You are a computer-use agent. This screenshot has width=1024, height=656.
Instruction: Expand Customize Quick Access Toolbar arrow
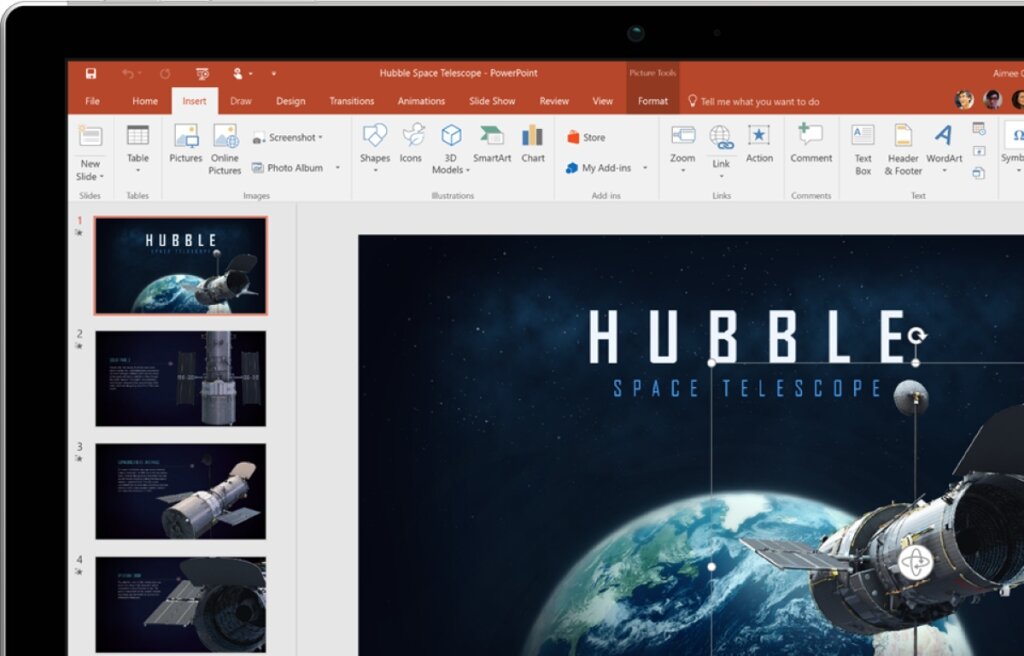(x=274, y=73)
